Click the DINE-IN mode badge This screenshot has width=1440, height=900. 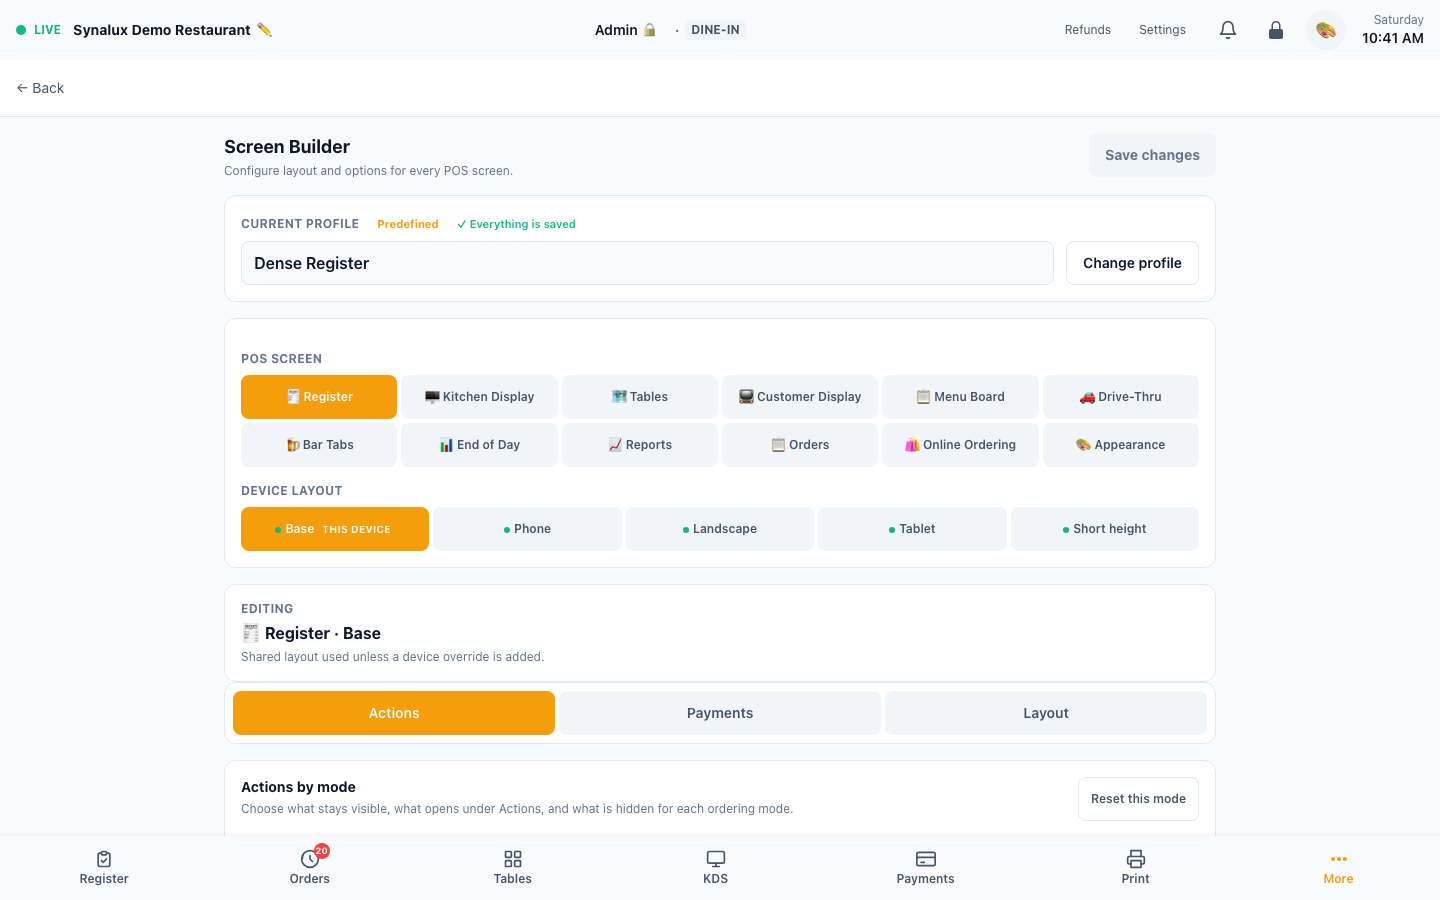[716, 30]
